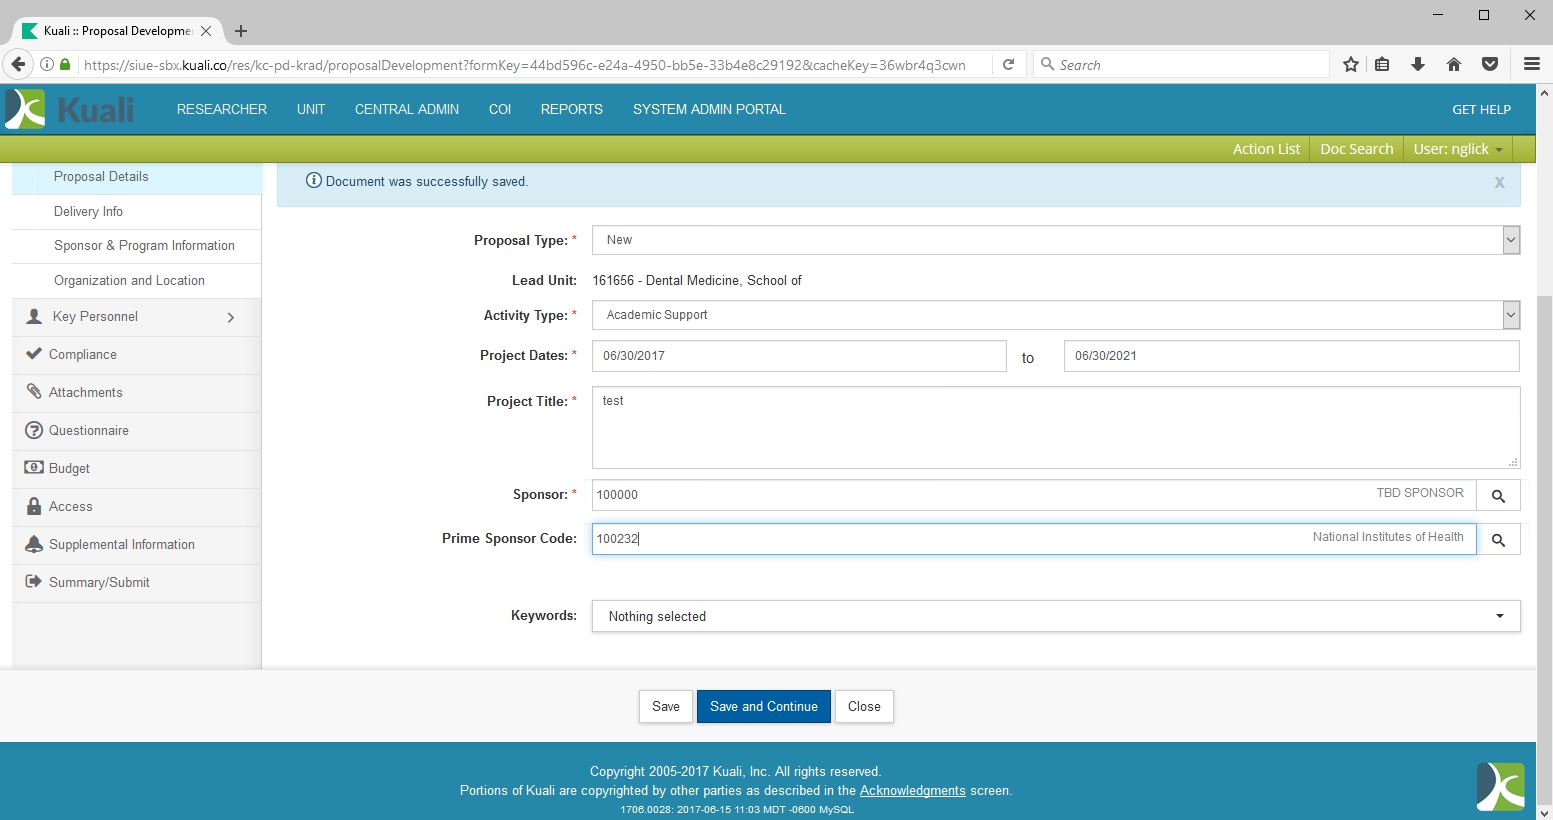Bookmark this page with star icon

[x=1351, y=65]
